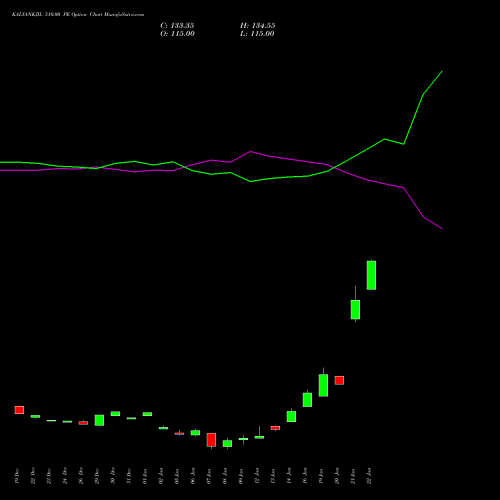Click the open value O: 115.00
Image resolution: width=500 pixels, height=500 pixels.
tap(177, 34)
